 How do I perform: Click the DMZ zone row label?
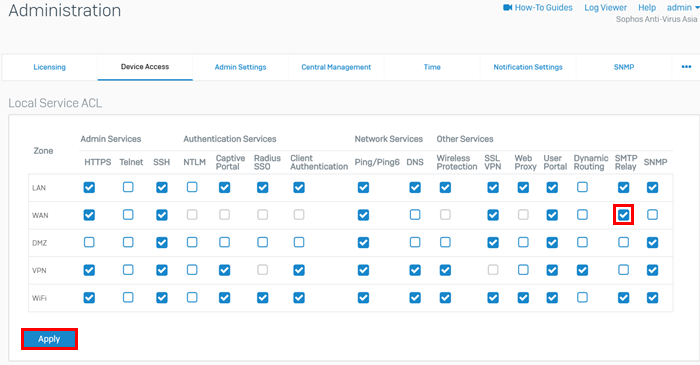click(x=39, y=243)
